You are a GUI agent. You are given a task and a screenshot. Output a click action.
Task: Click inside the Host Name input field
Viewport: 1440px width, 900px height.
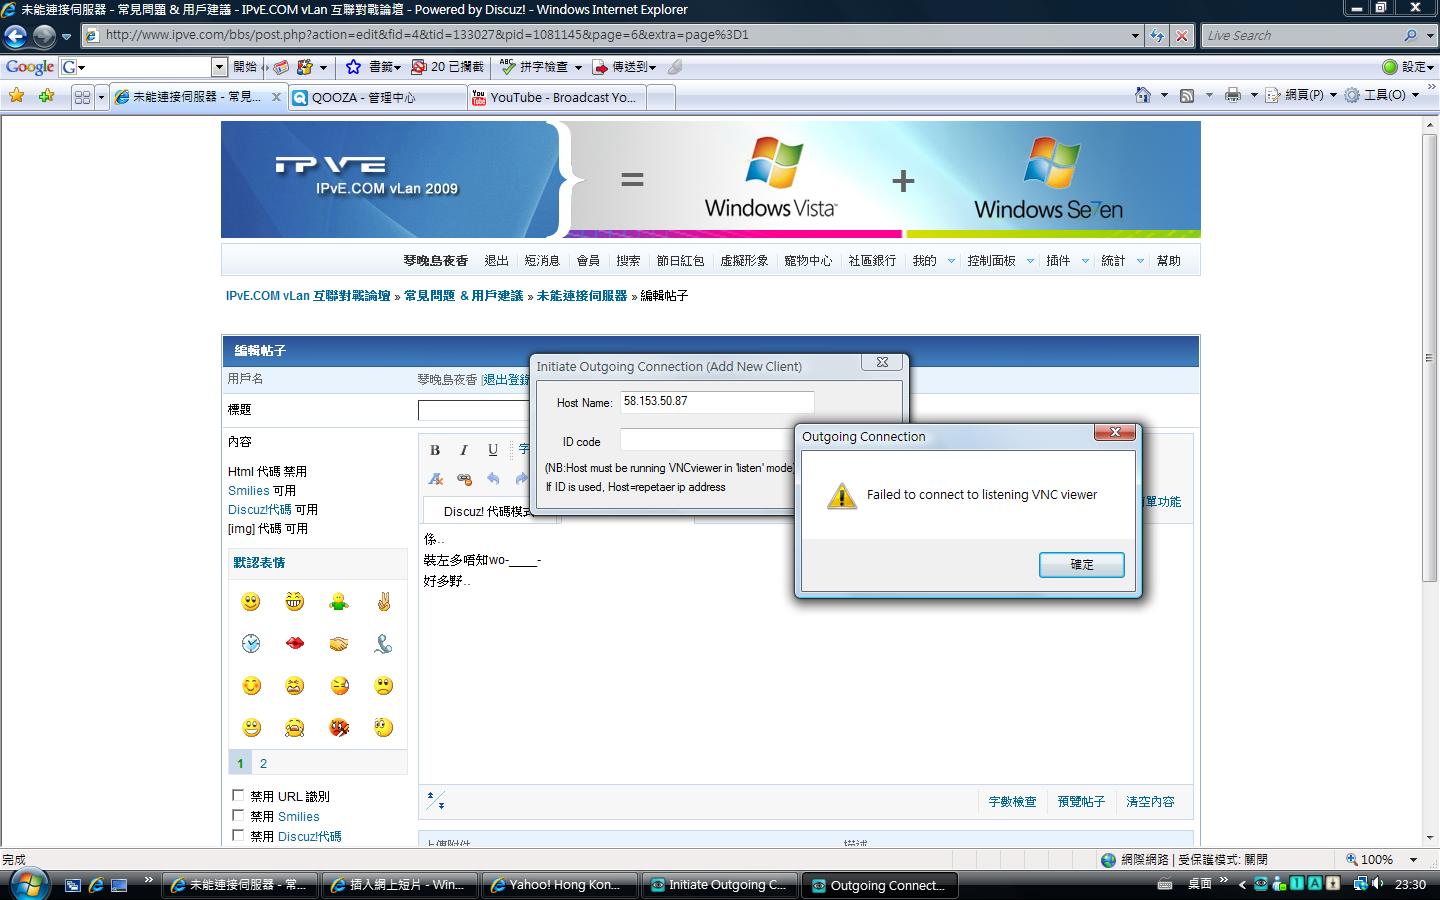click(716, 402)
